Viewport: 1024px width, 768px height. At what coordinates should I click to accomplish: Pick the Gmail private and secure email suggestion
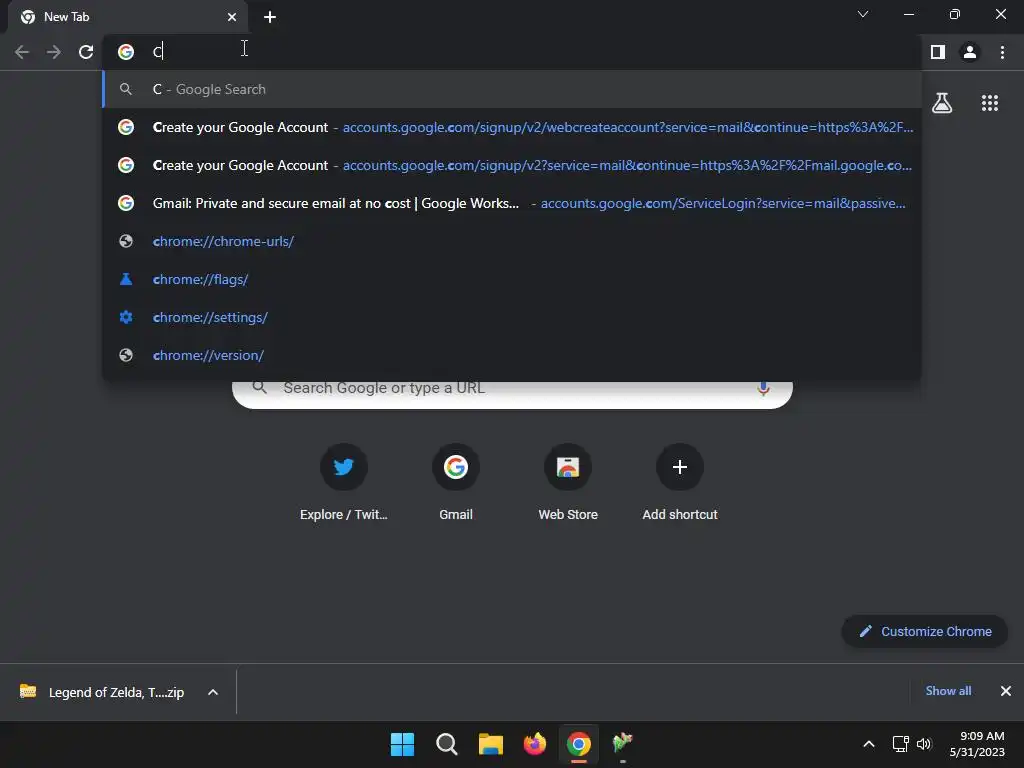(512, 203)
